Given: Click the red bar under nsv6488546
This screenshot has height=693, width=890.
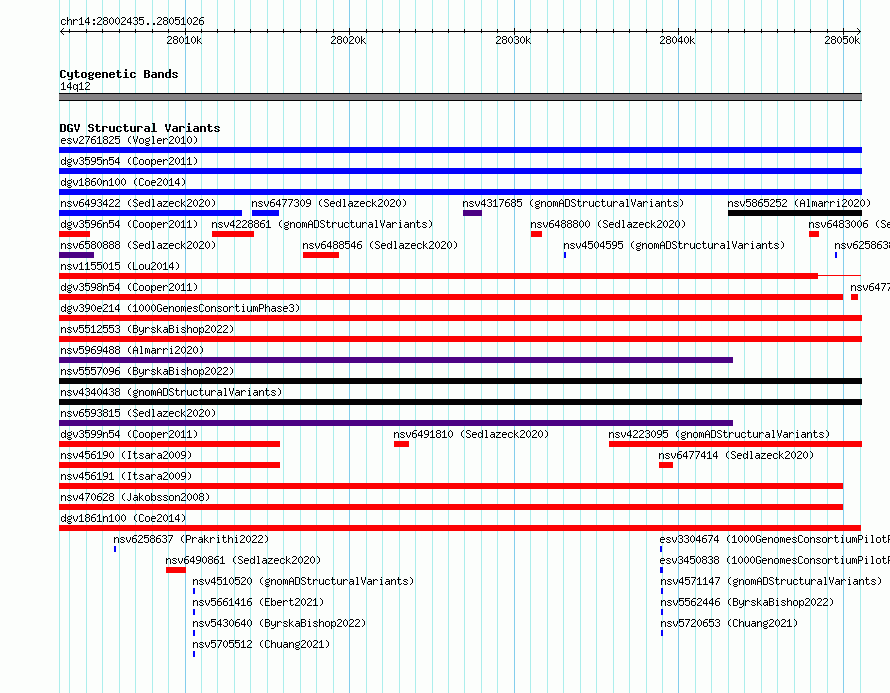Looking at the screenshot, I should tap(321, 255).
